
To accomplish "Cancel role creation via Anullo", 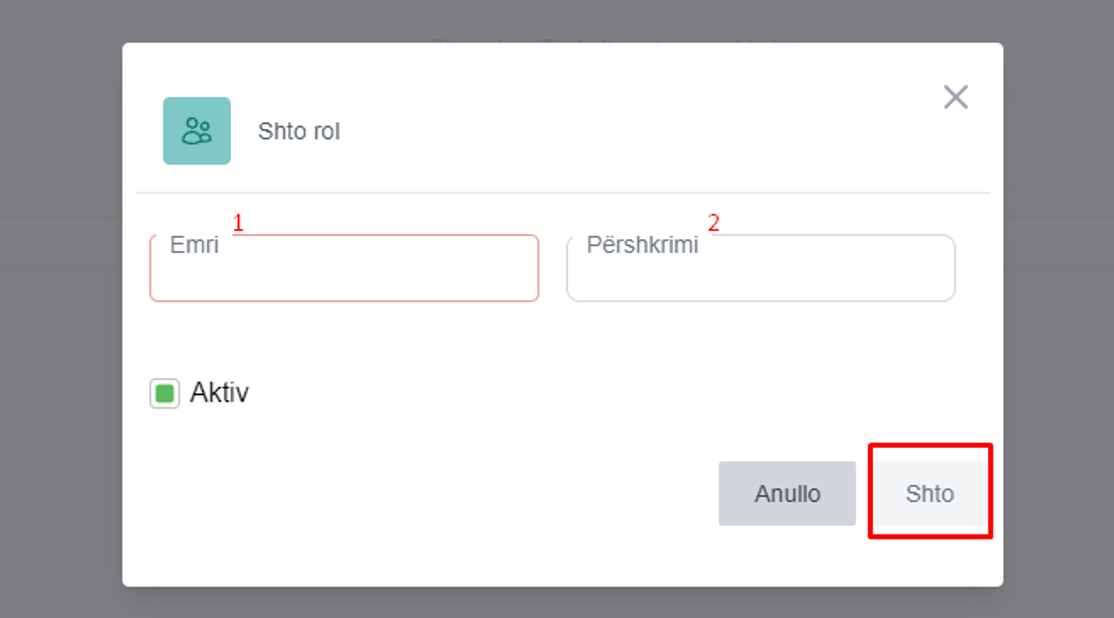I will [x=787, y=493].
